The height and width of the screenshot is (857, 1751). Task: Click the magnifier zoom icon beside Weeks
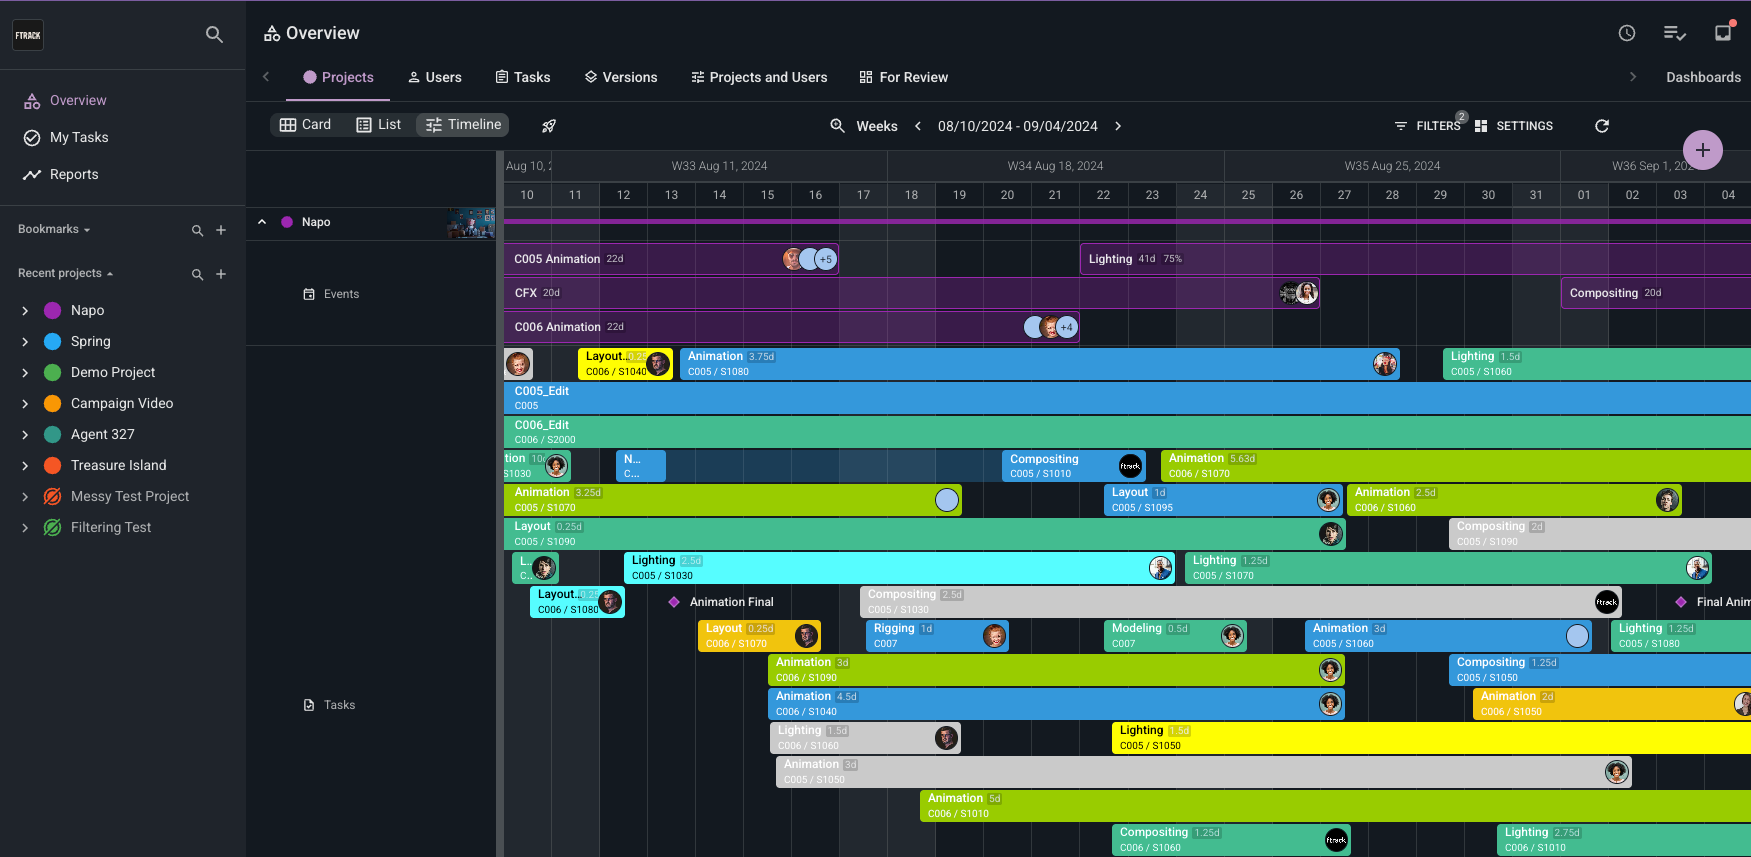tap(838, 126)
